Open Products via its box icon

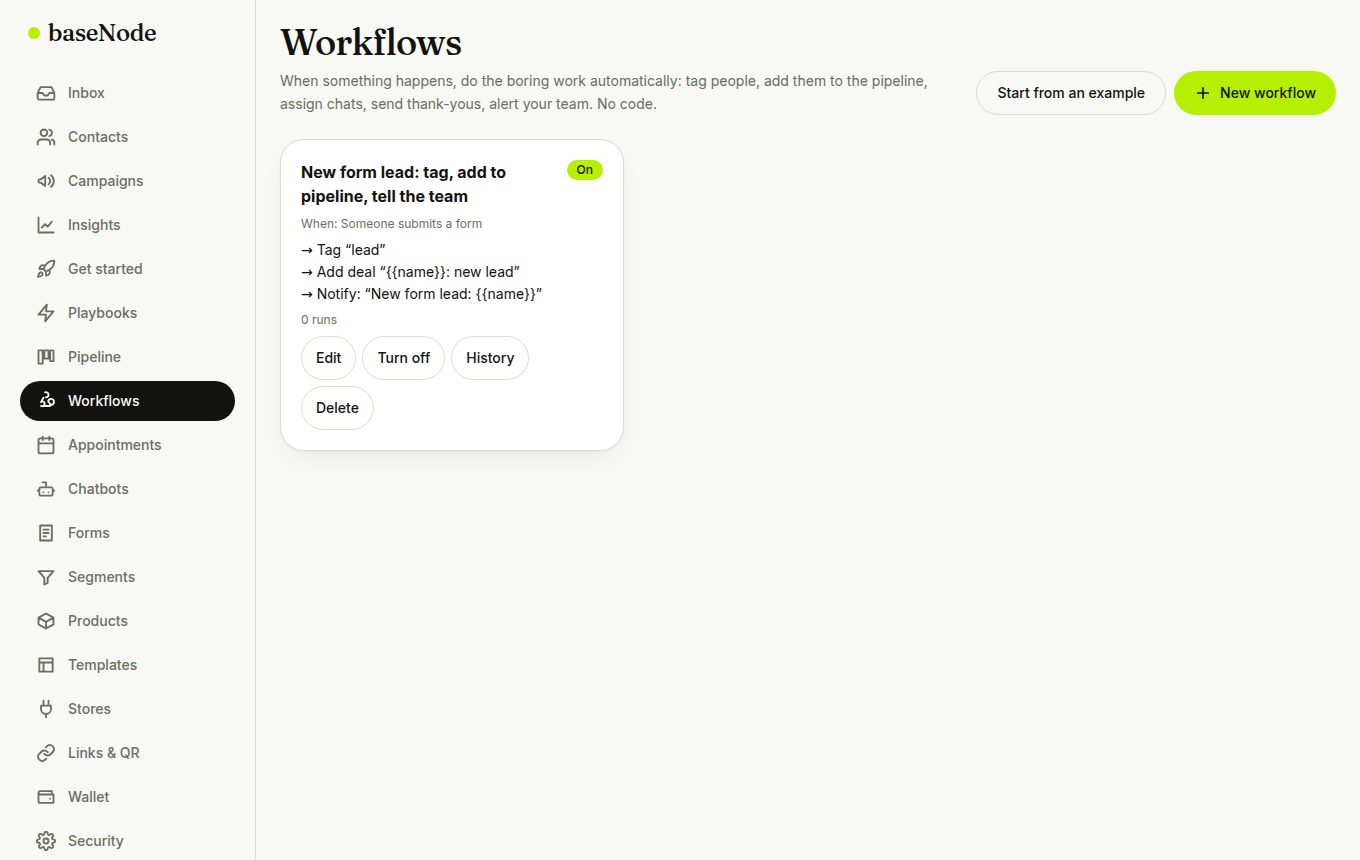(x=46, y=621)
